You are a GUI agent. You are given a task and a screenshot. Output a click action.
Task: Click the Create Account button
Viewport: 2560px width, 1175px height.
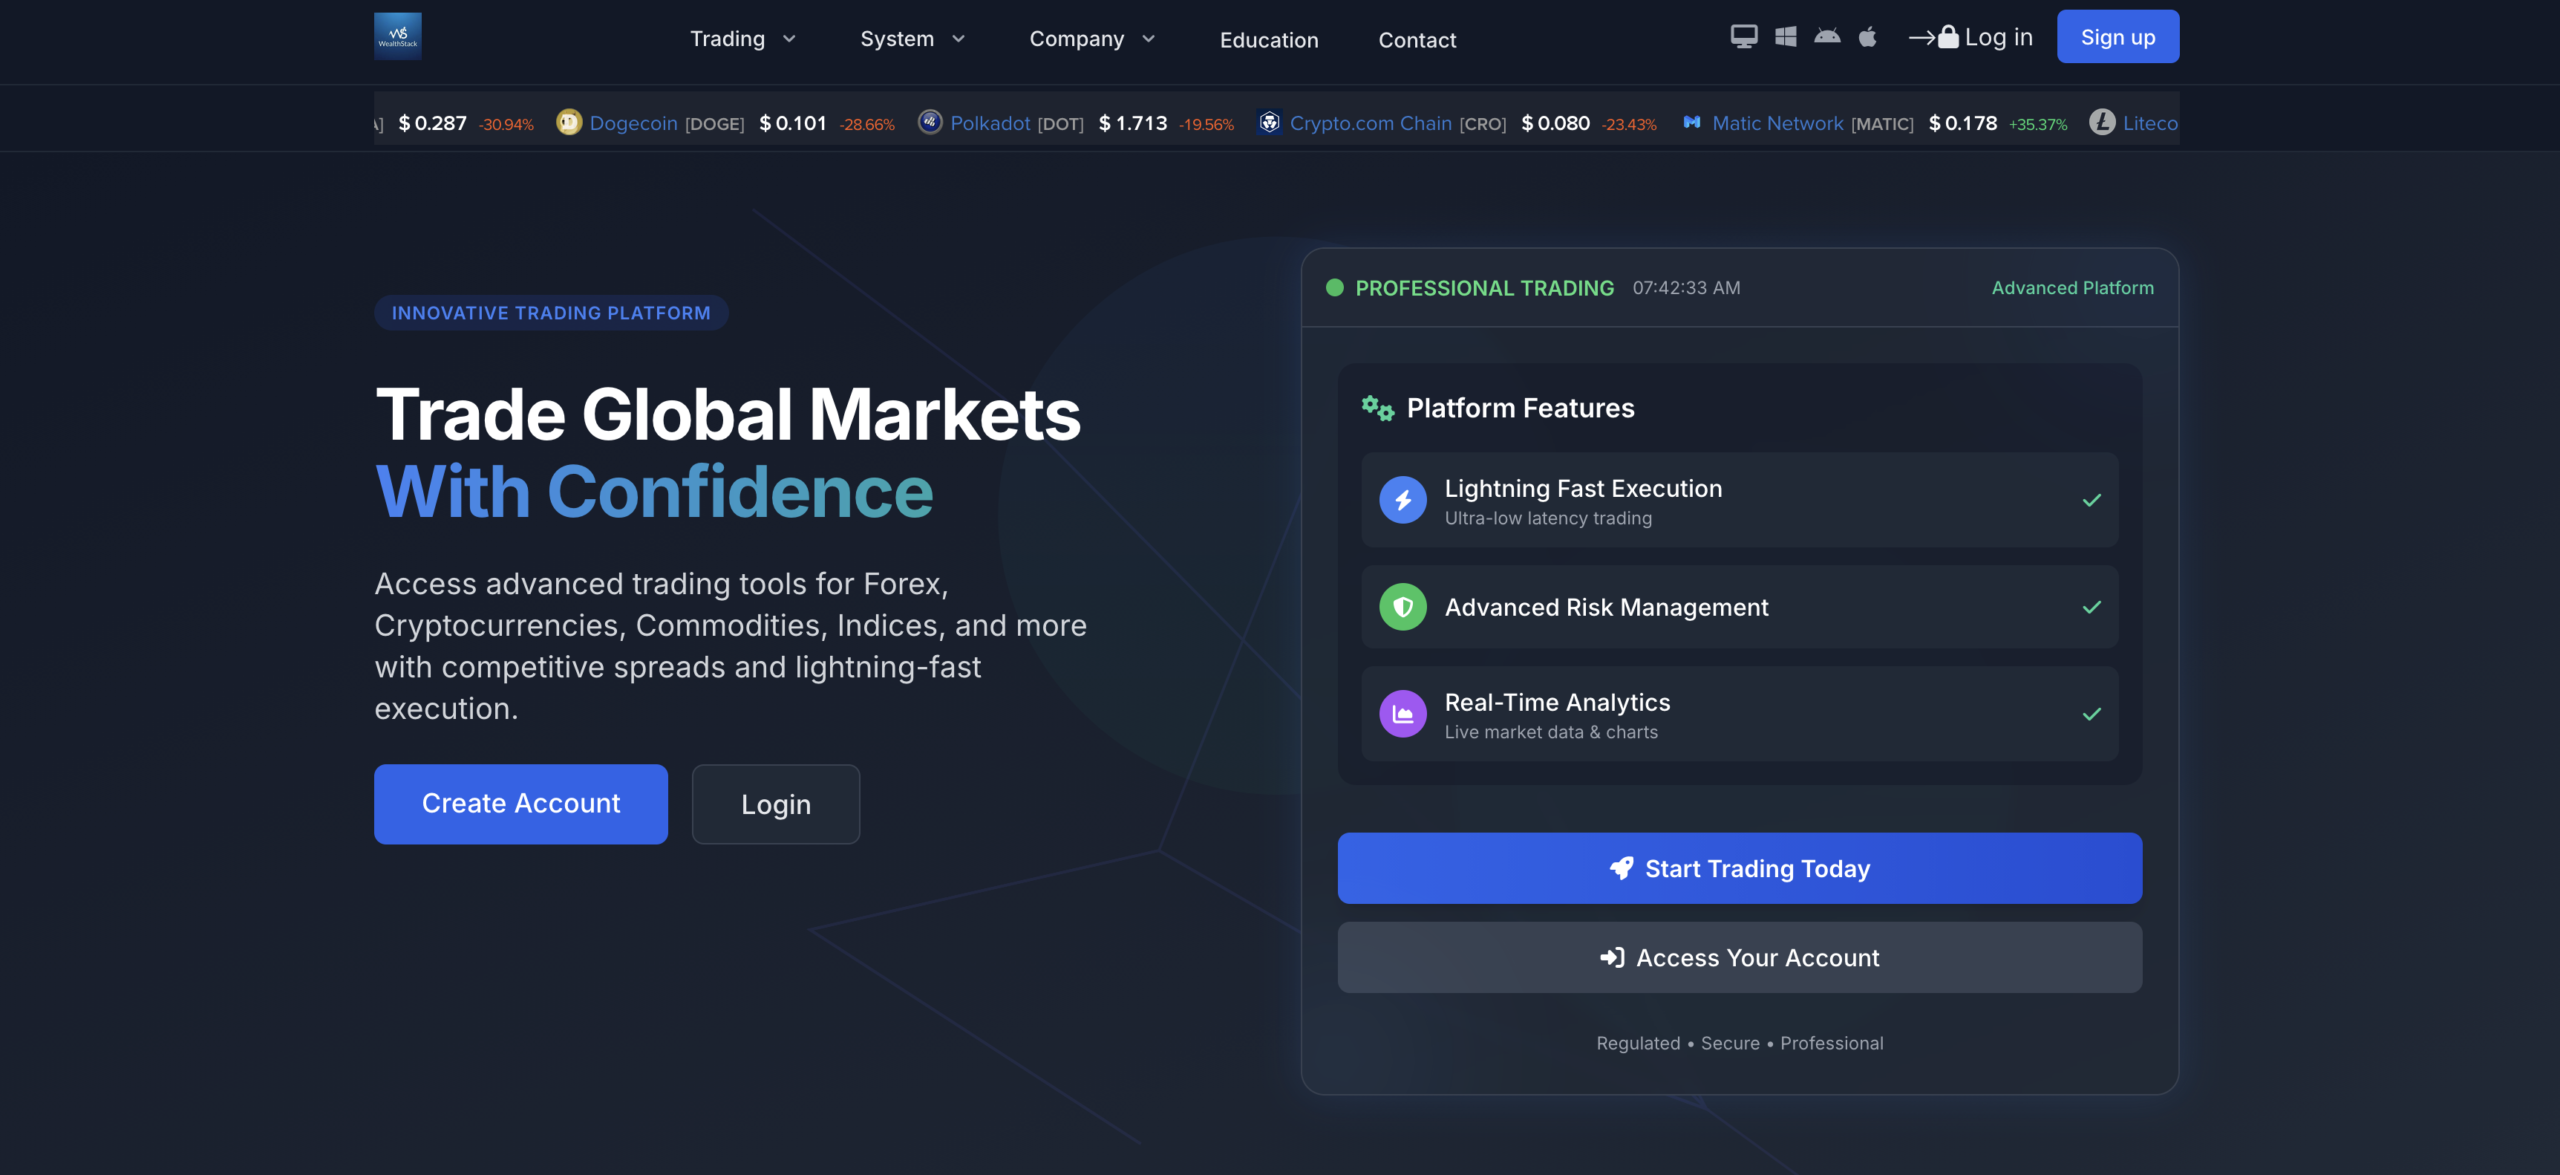coord(520,803)
